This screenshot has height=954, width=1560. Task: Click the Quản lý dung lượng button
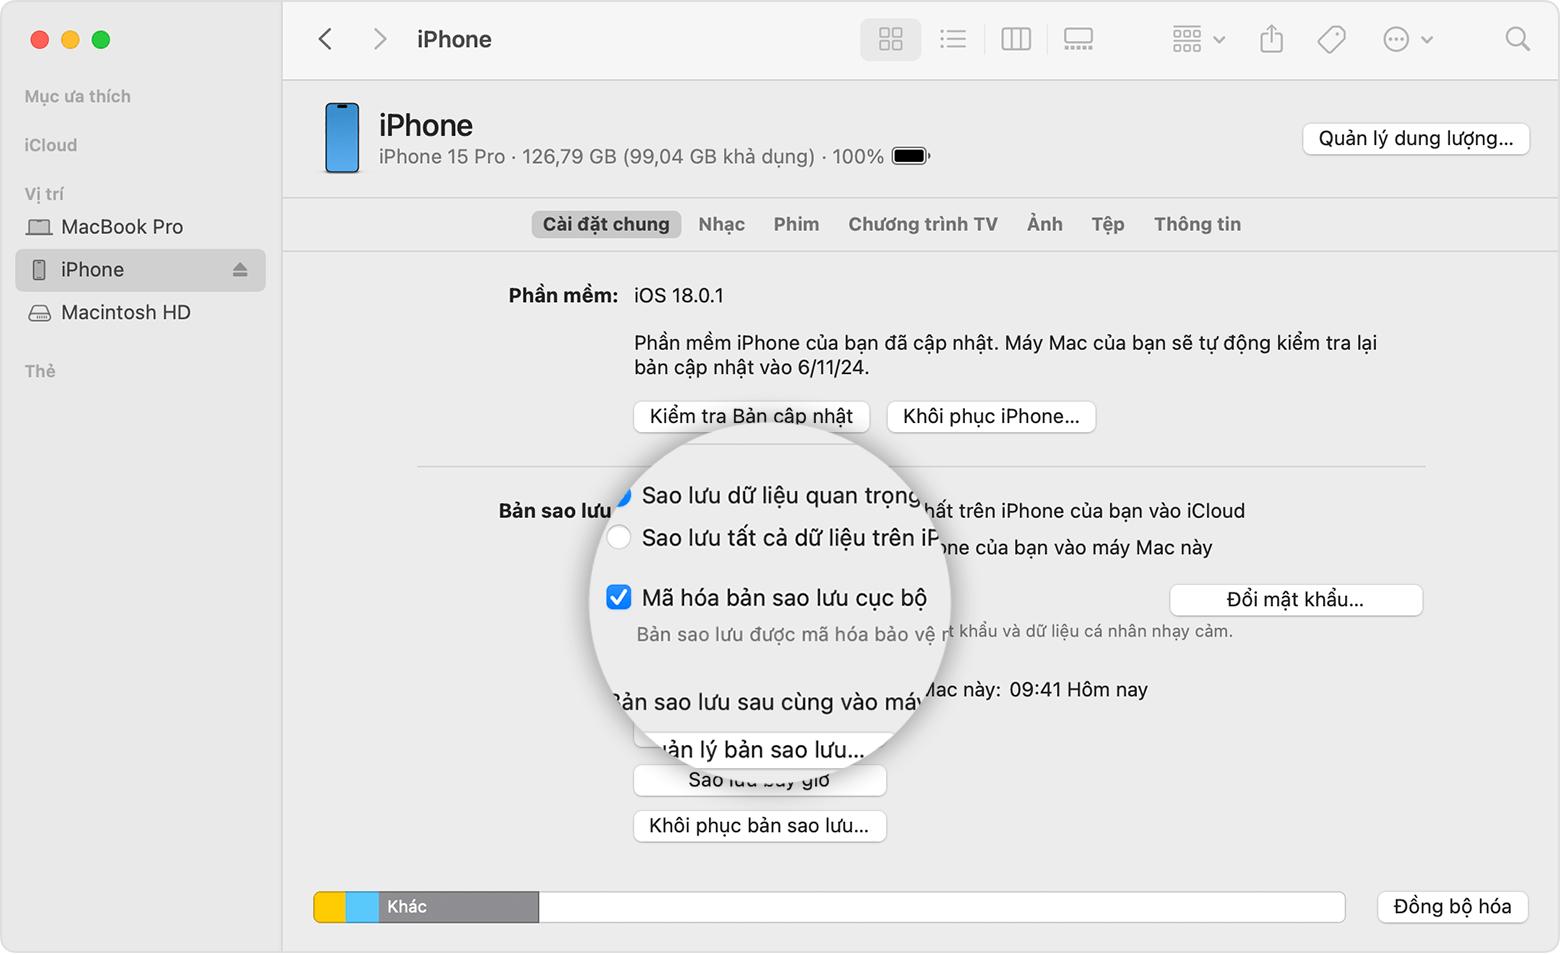coord(1415,138)
